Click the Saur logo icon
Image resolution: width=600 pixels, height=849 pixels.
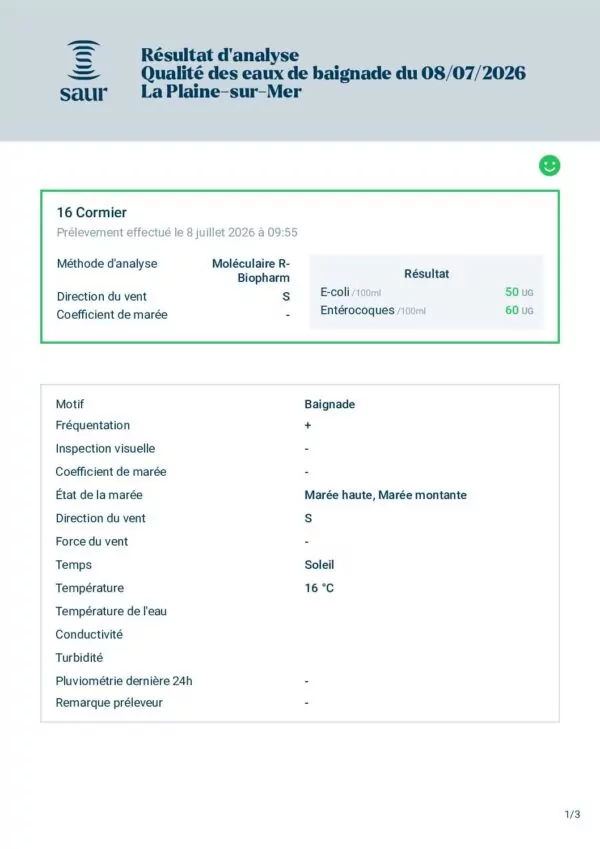coord(83,71)
